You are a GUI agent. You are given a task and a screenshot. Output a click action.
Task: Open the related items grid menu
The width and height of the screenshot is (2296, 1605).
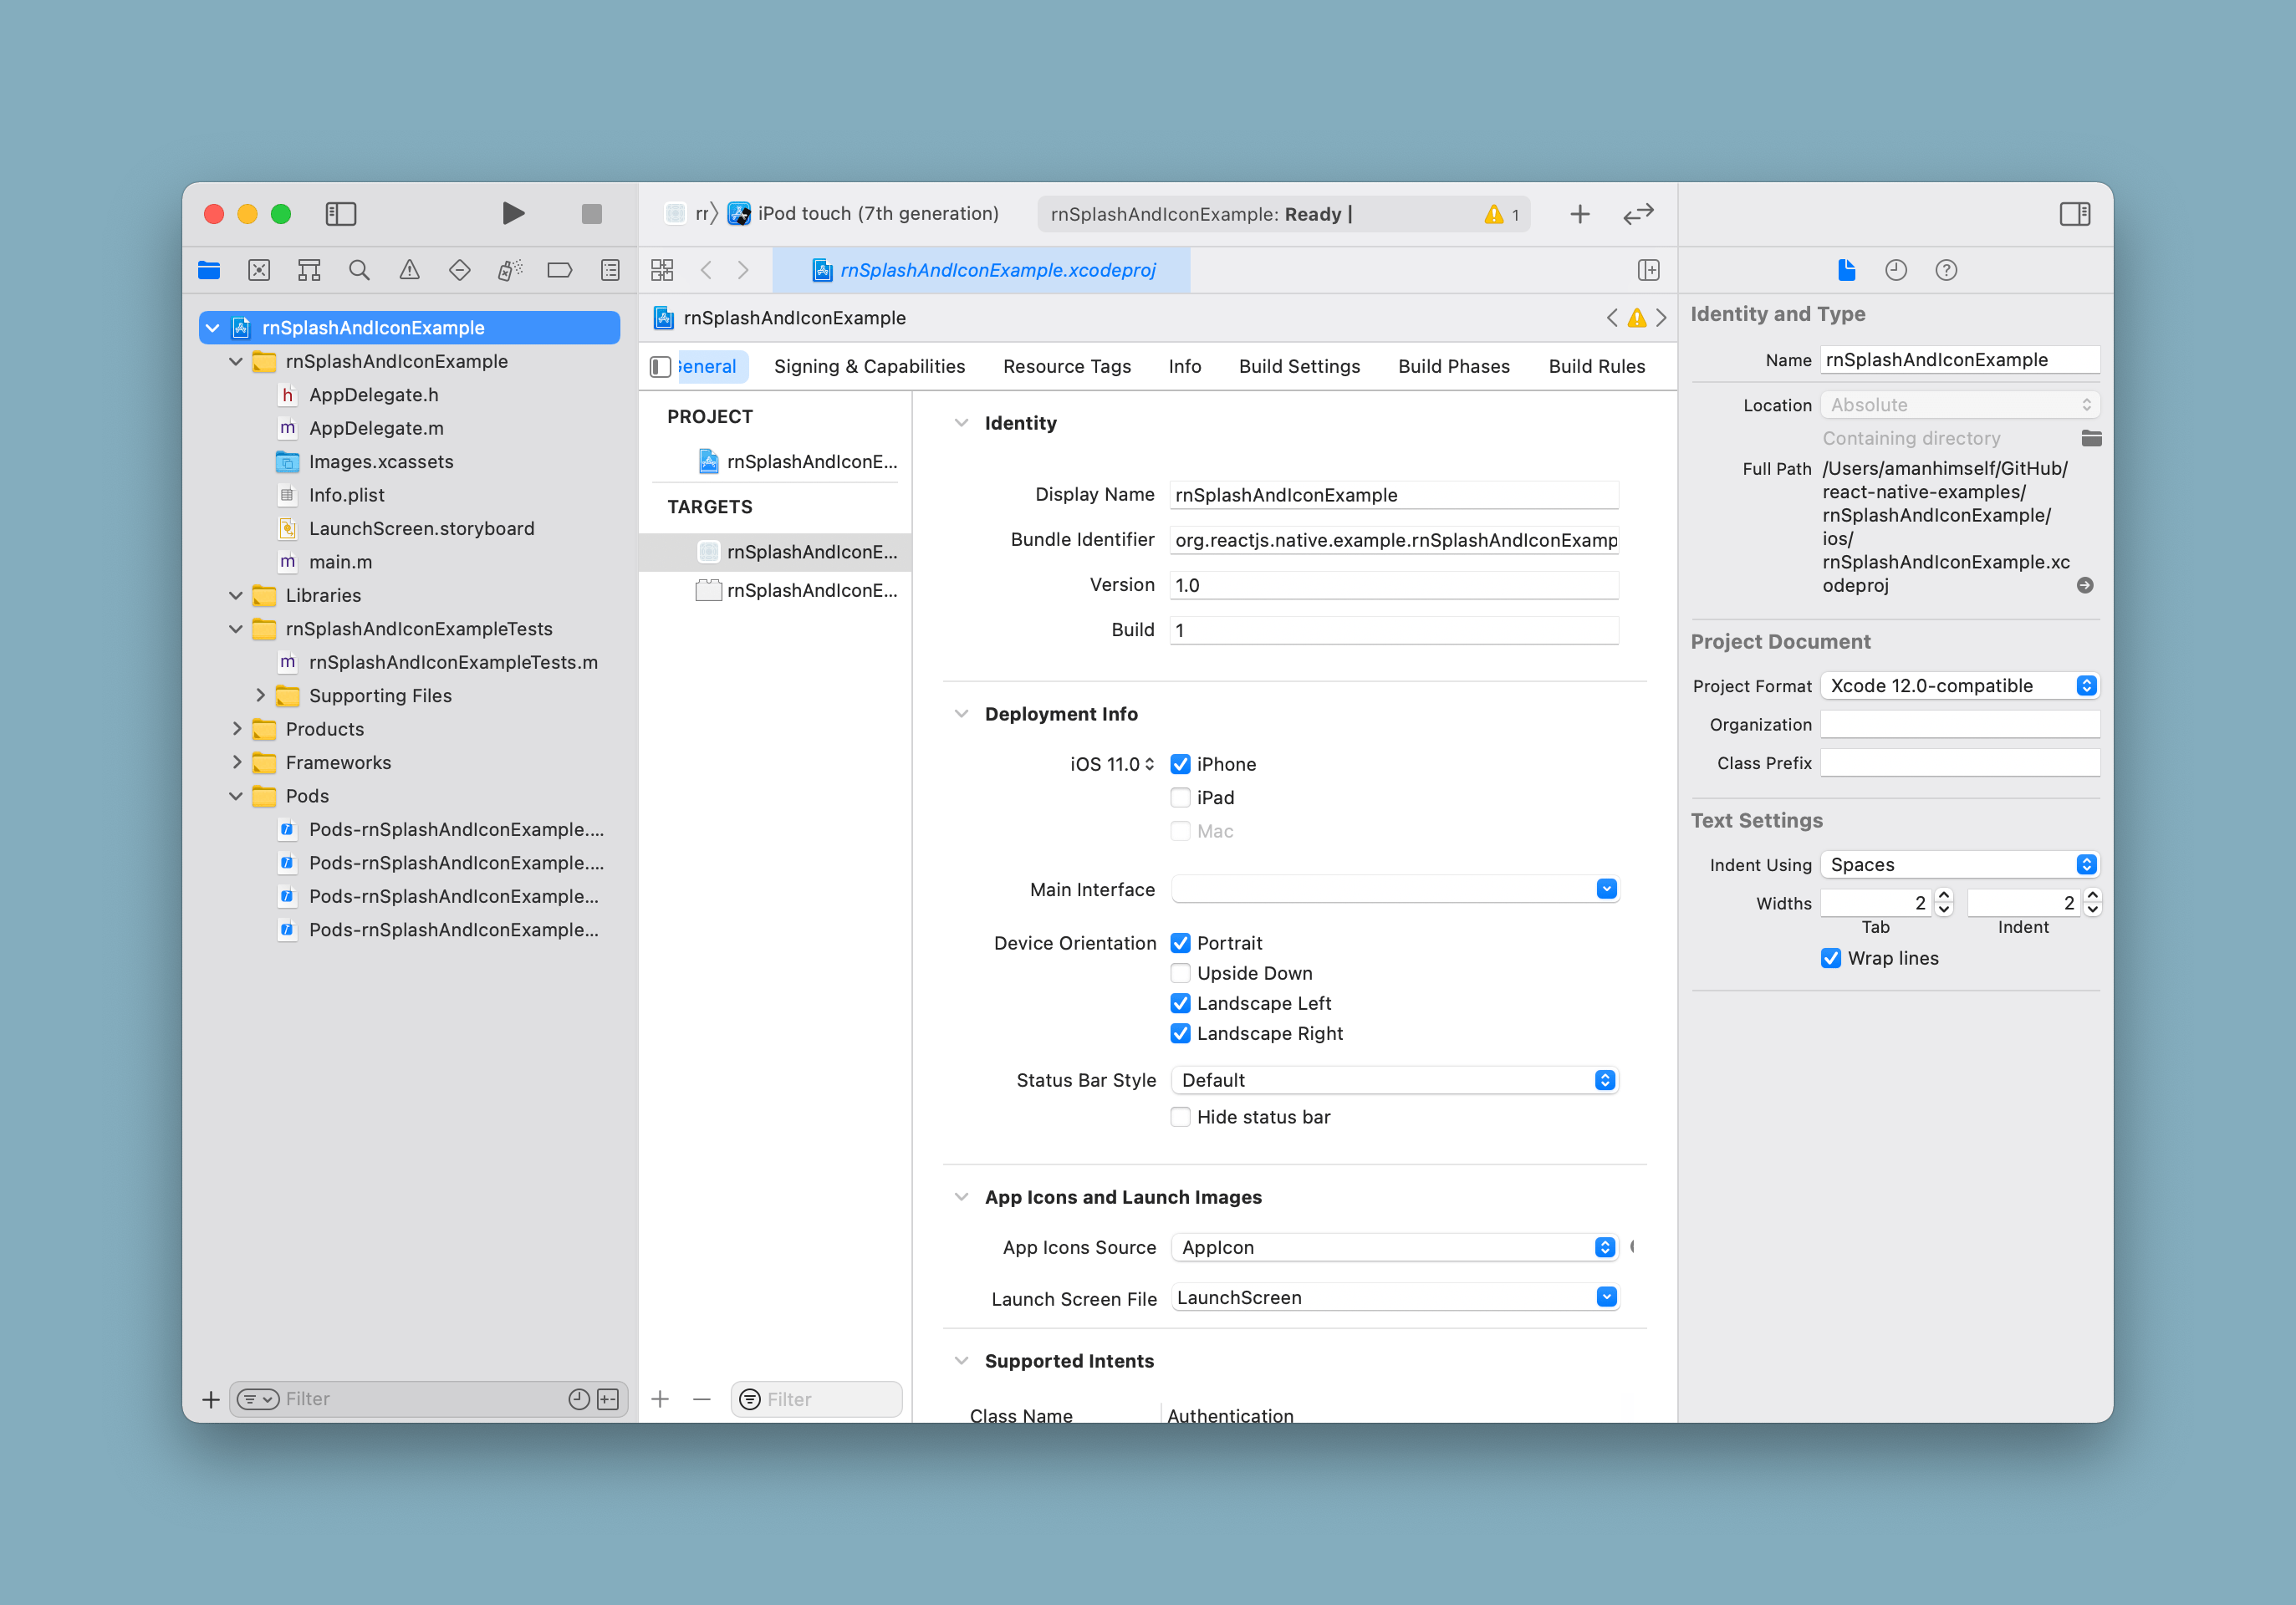click(662, 270)
